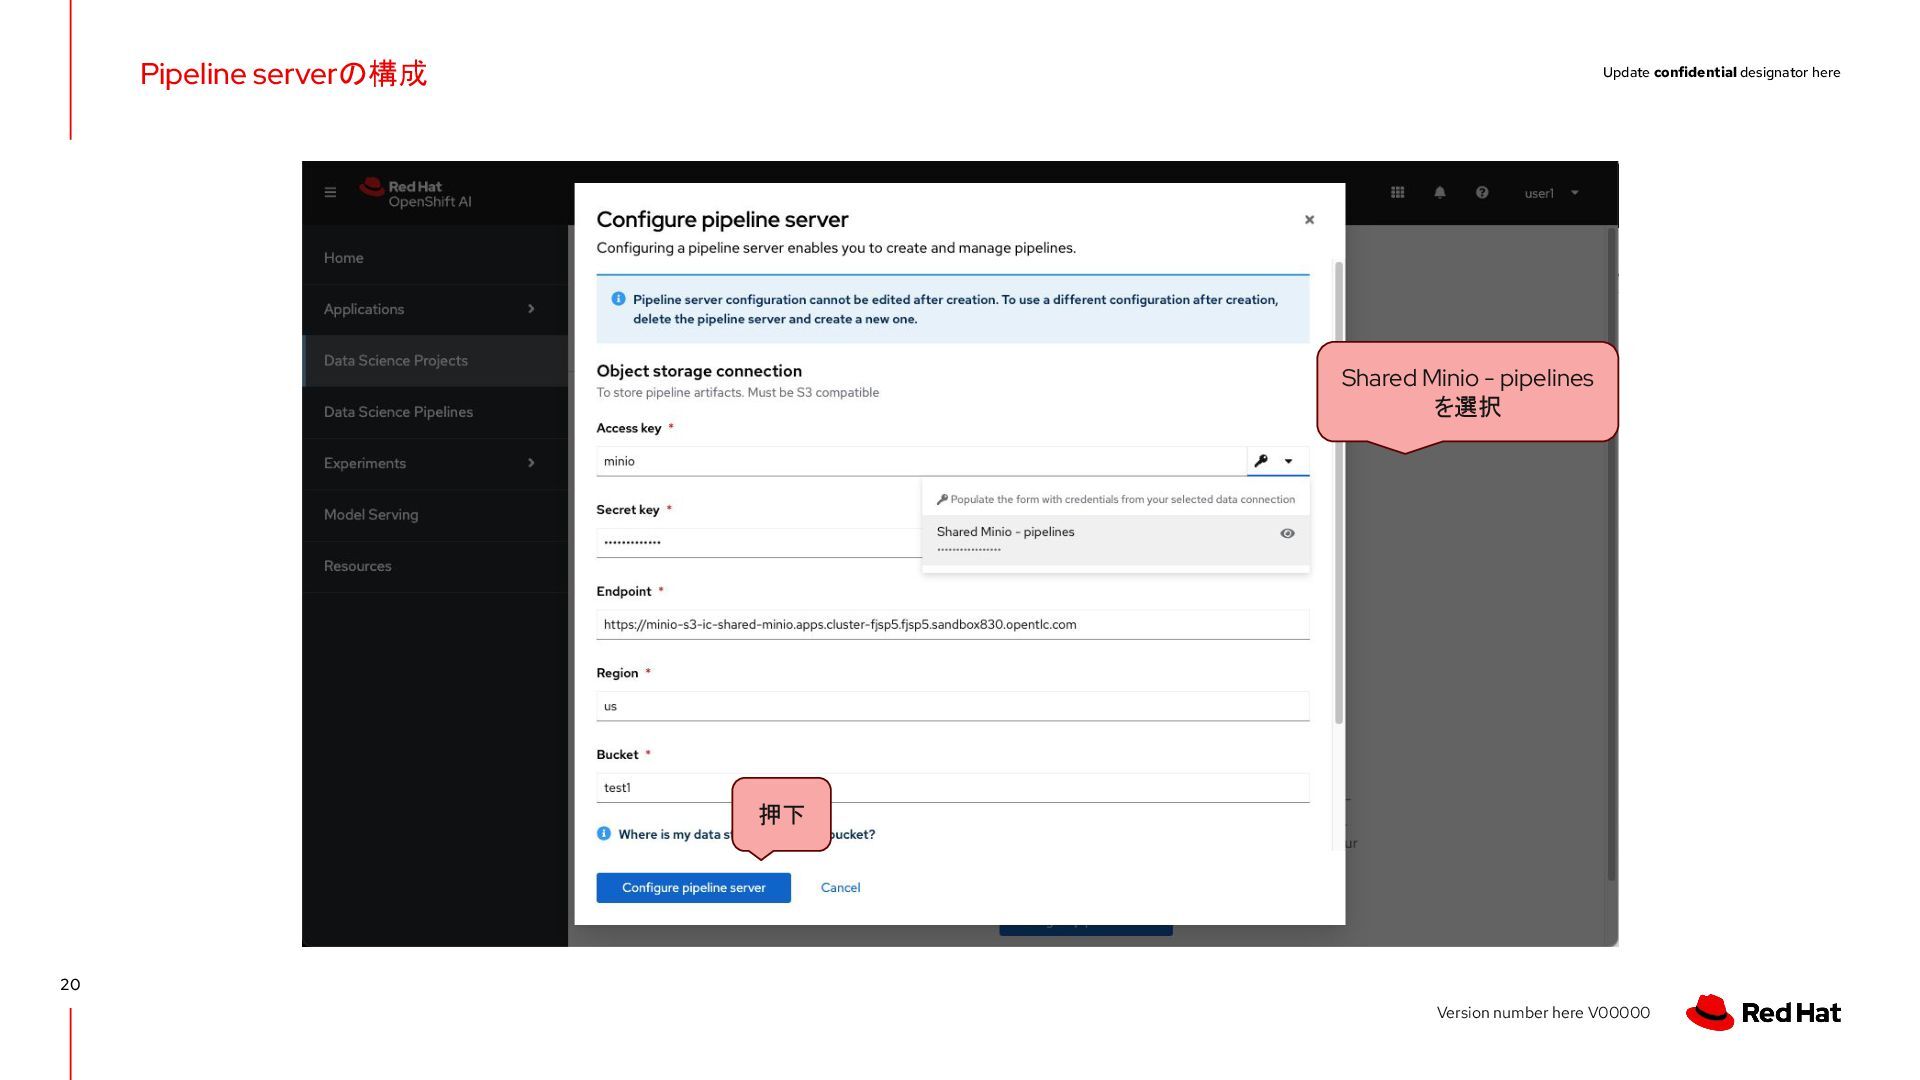Viewport: 1920px width, 1080px height.
Task: Select Shared Minio - pipelines data connection
Action: [x=1115, y=540]
